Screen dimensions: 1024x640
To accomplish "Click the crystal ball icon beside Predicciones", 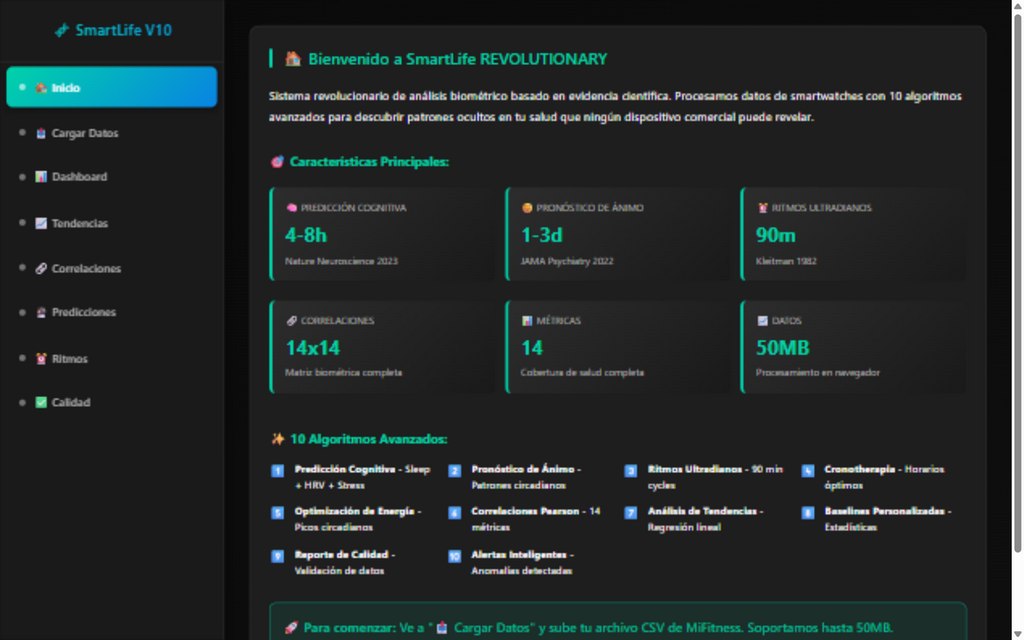I will [41, 312].
